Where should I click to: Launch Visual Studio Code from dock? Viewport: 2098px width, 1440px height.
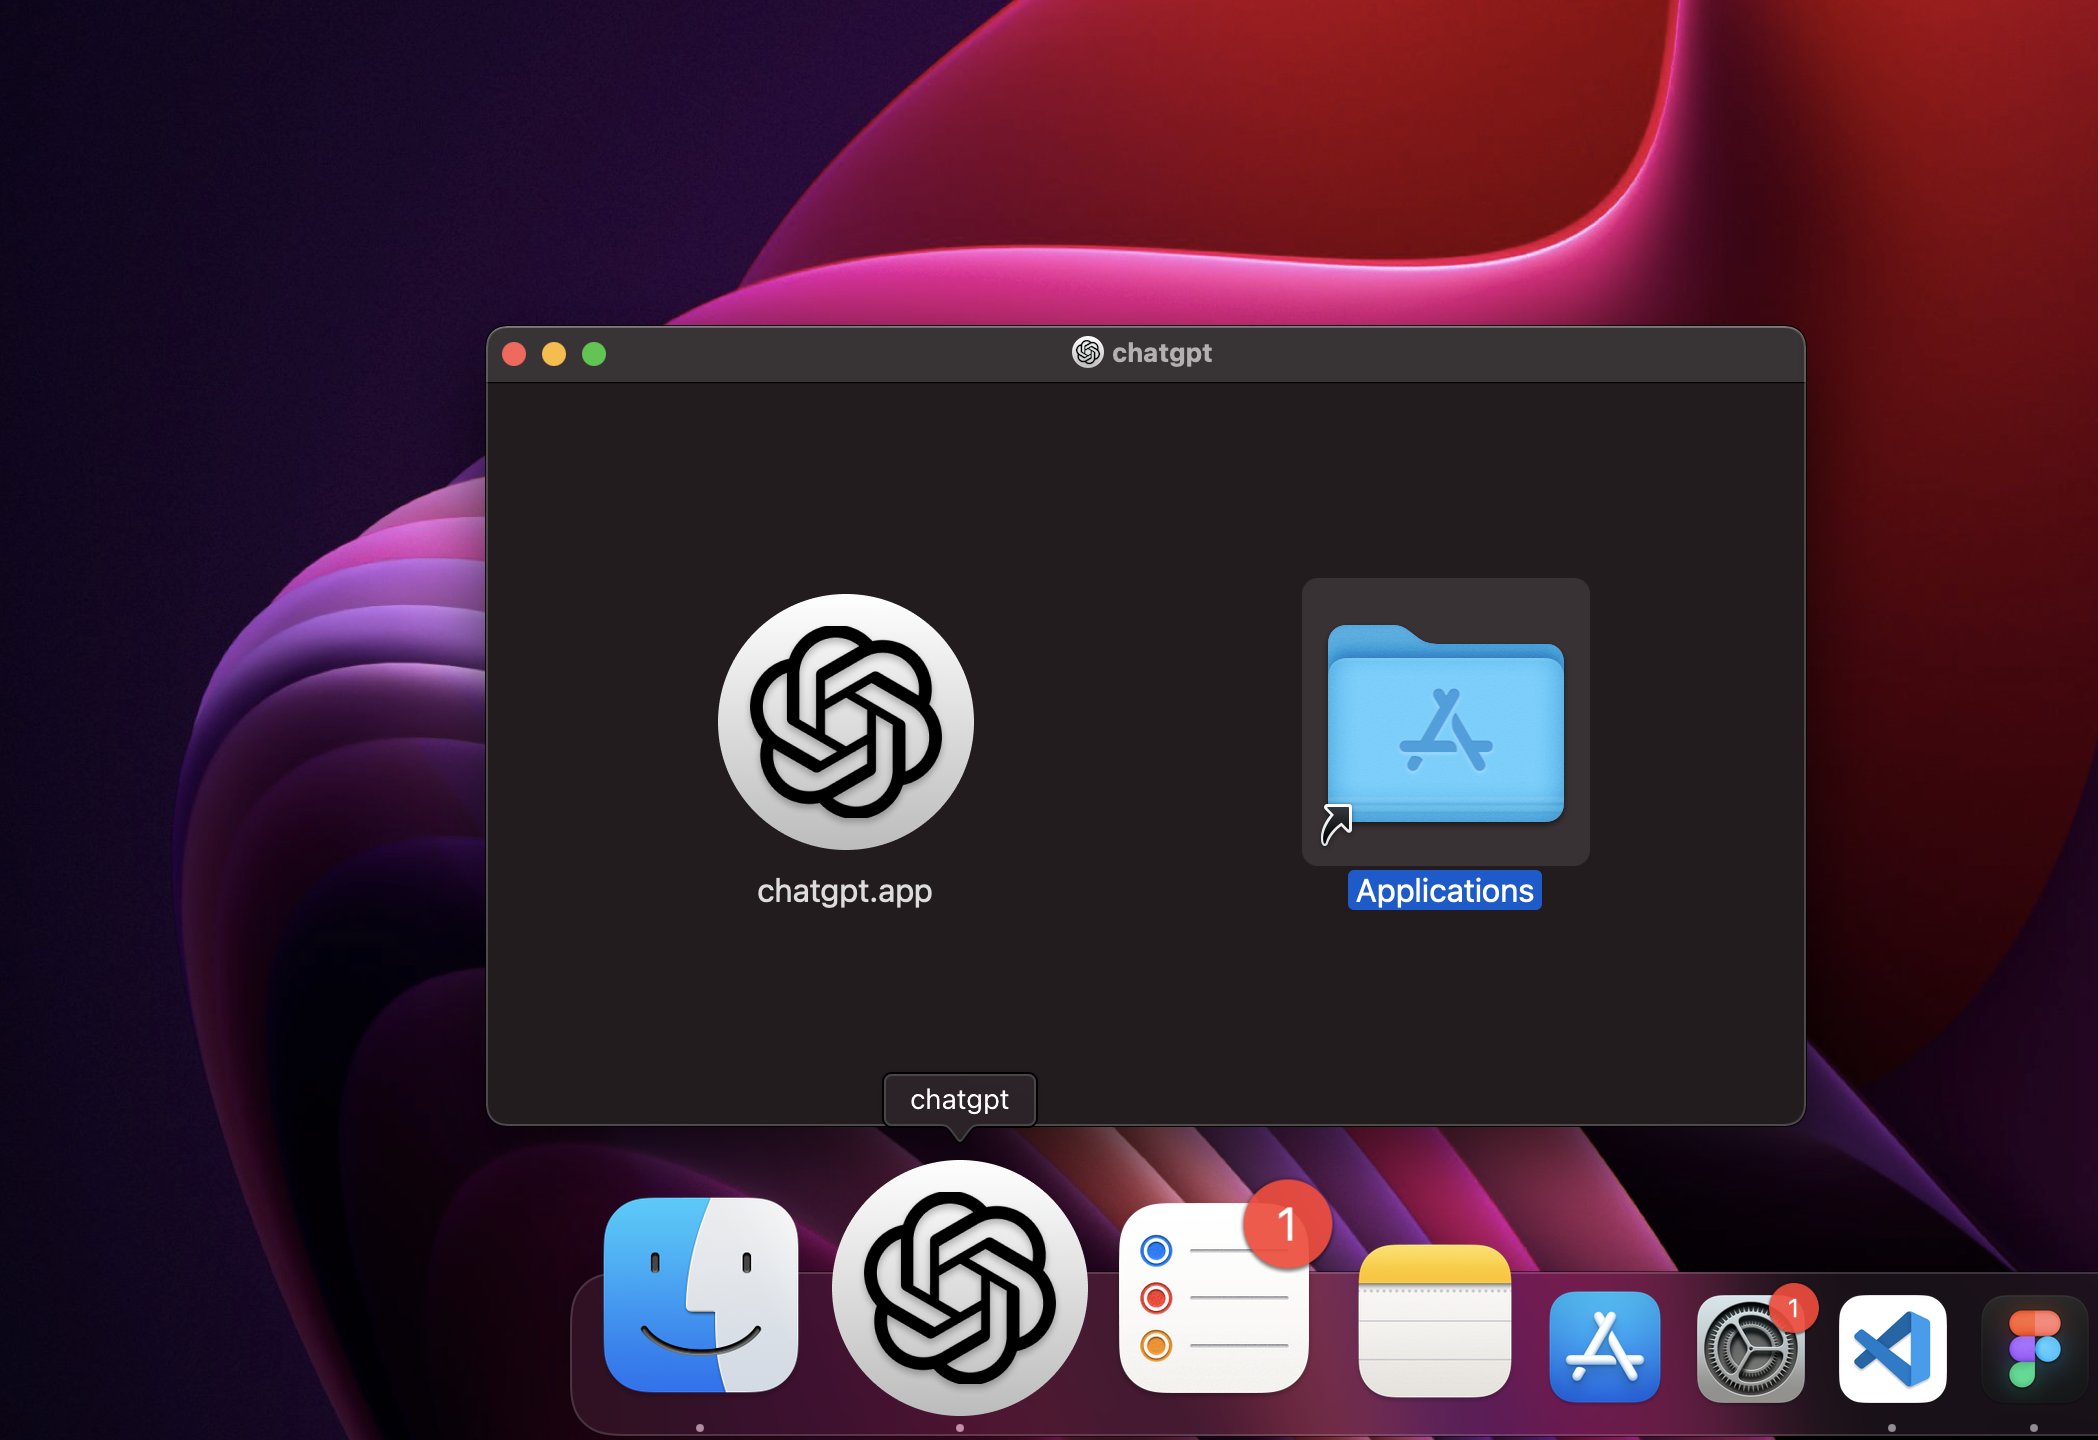[1892, 1348]
